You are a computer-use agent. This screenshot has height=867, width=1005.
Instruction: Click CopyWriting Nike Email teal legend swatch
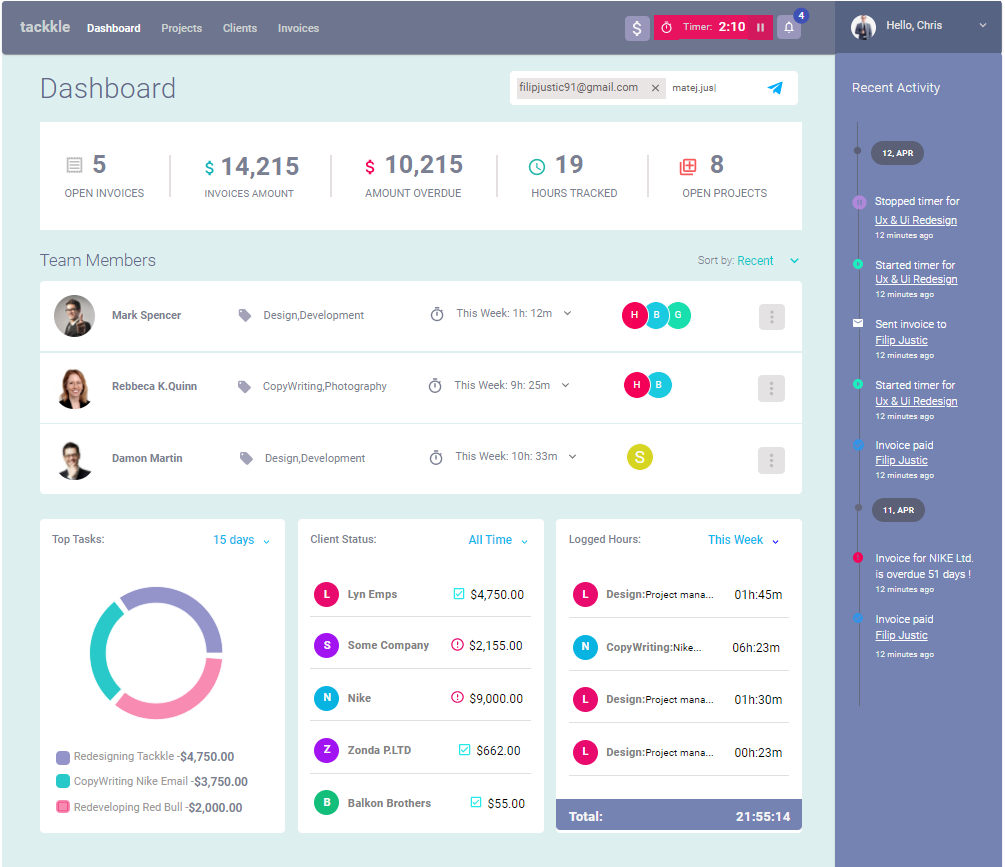pyautogui.click(x=63, y=781)
